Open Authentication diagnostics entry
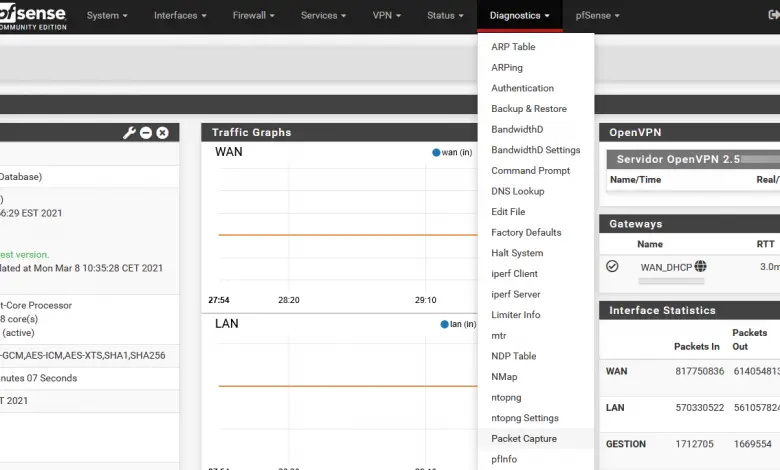 click(x=536, y=88)
